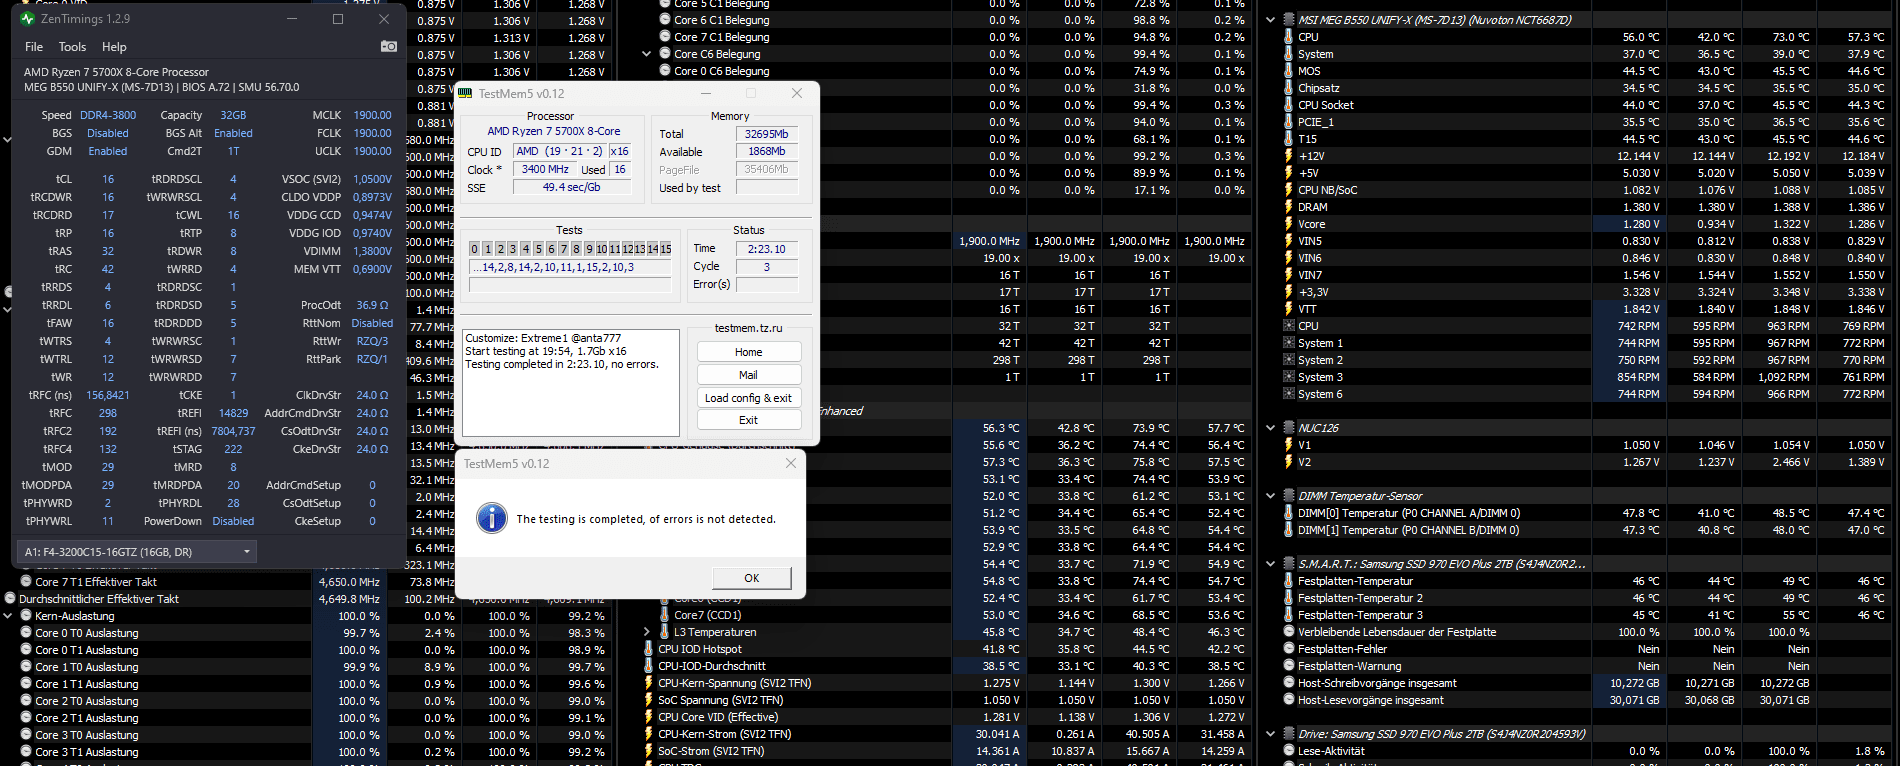Select the Core 7 T1 Effektiver Takt clock icon
Viewport: 1900px width, 766px height.
pos(26,582)
